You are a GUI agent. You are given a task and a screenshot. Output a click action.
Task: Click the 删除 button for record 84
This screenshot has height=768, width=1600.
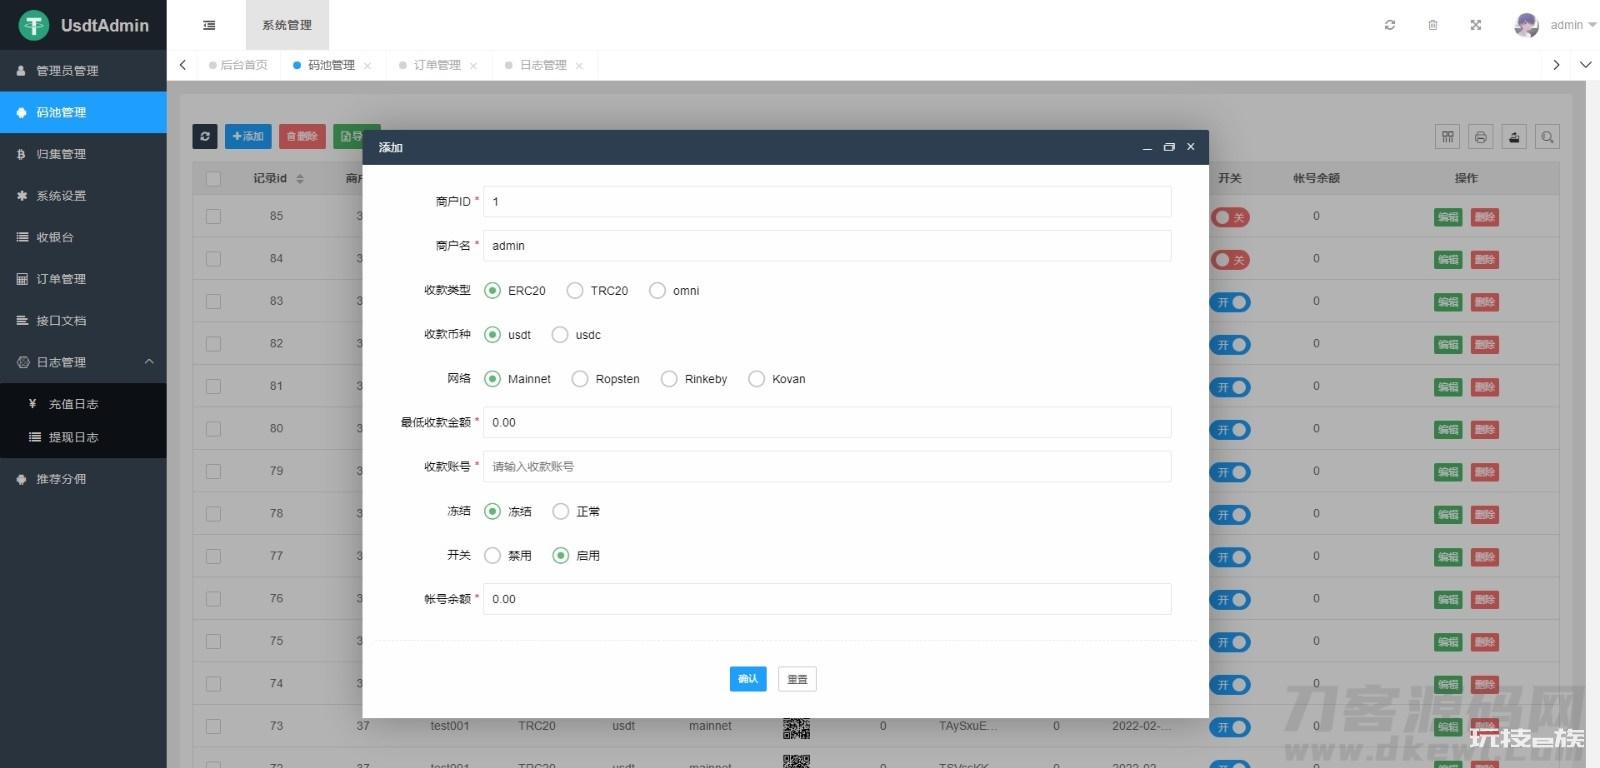pos(1485,260)
